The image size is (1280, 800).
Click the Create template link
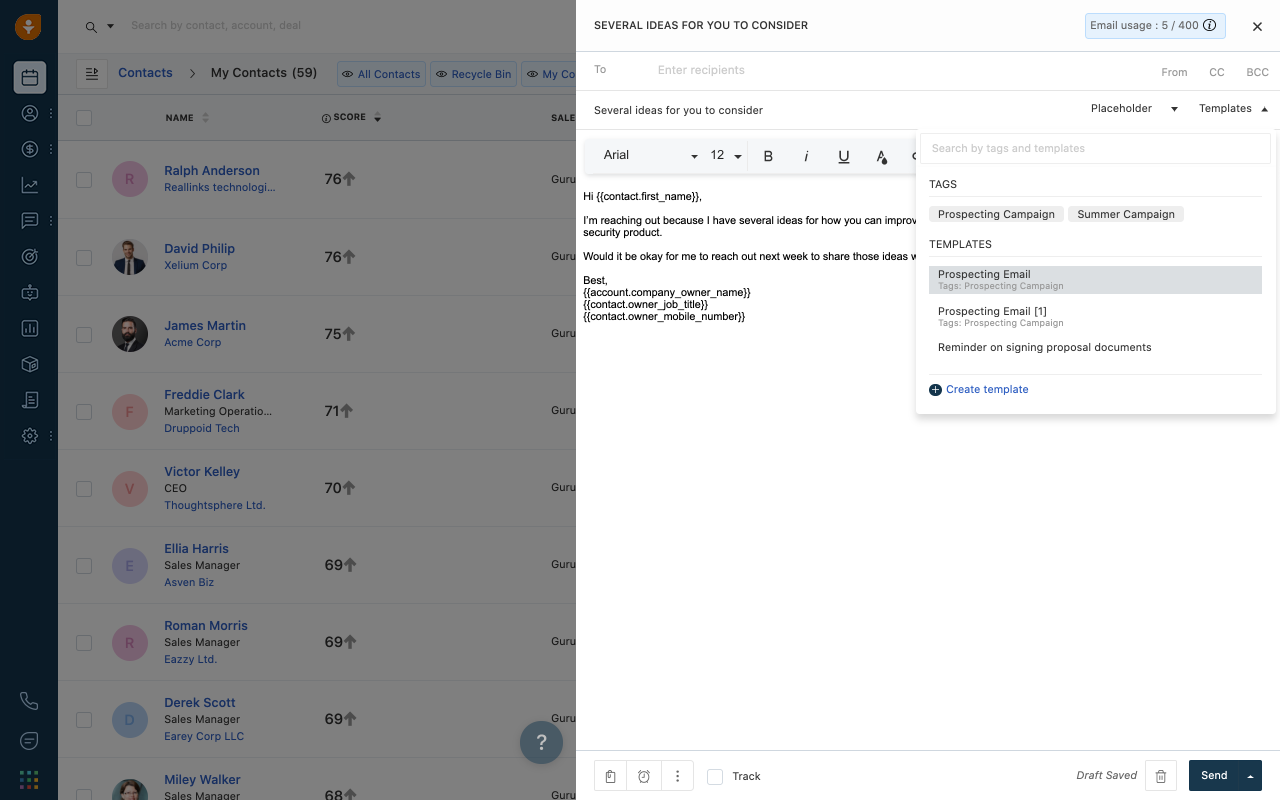[986, 390]
